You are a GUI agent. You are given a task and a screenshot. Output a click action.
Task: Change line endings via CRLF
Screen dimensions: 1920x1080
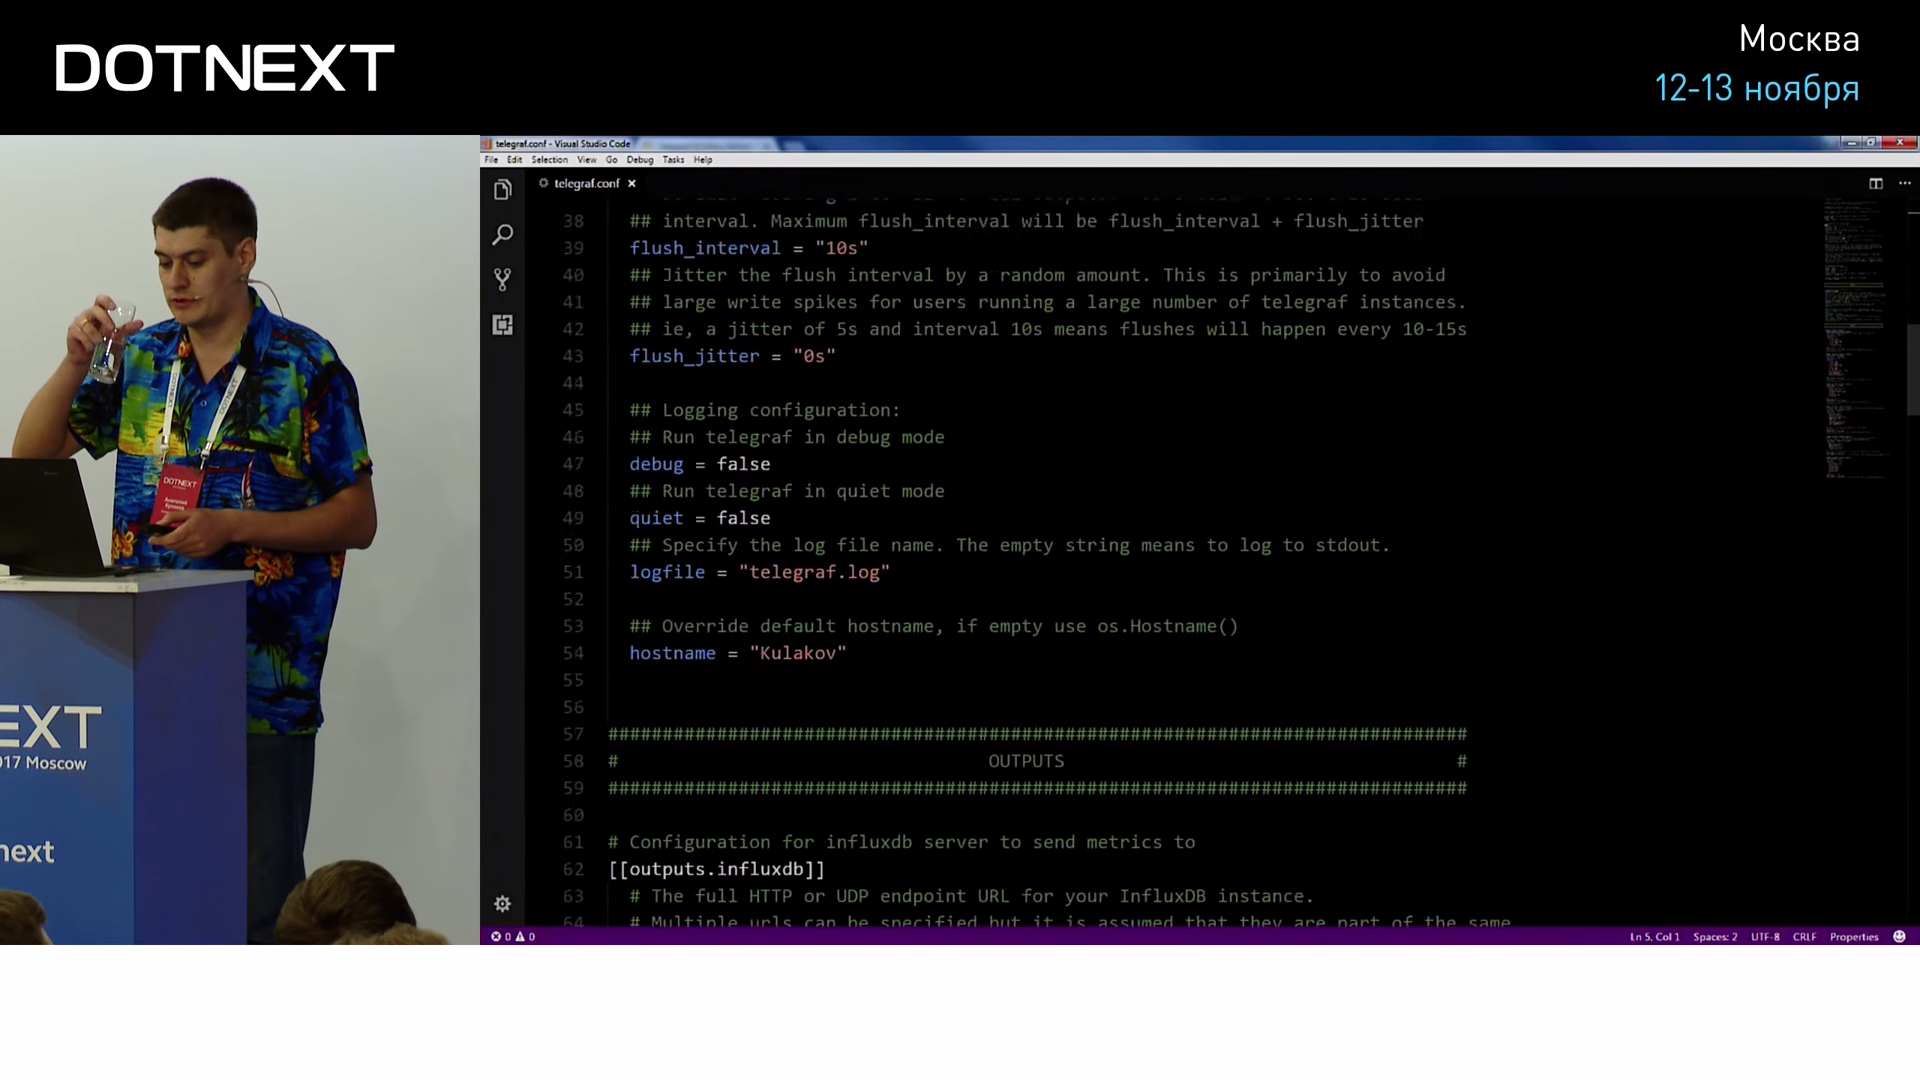1804,937
